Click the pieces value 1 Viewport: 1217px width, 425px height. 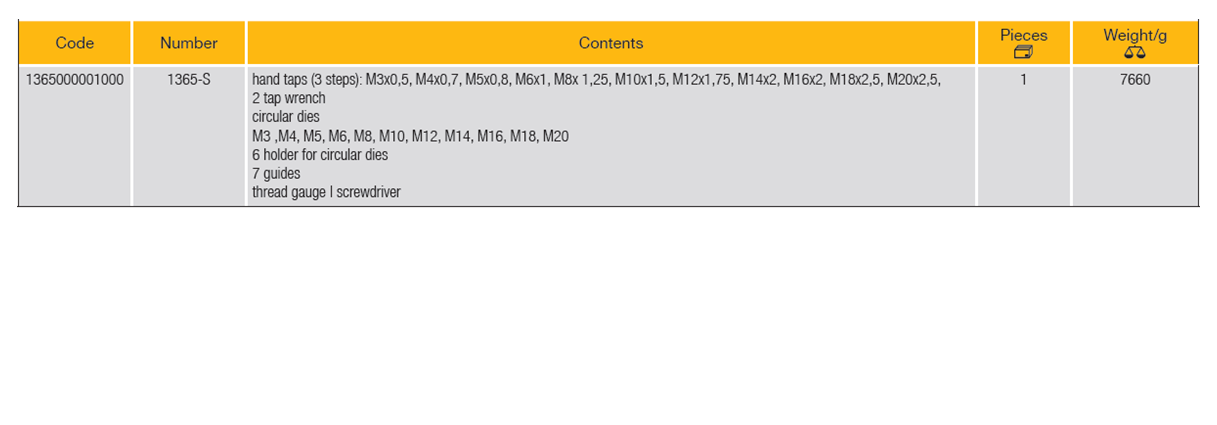(1023, 79)
